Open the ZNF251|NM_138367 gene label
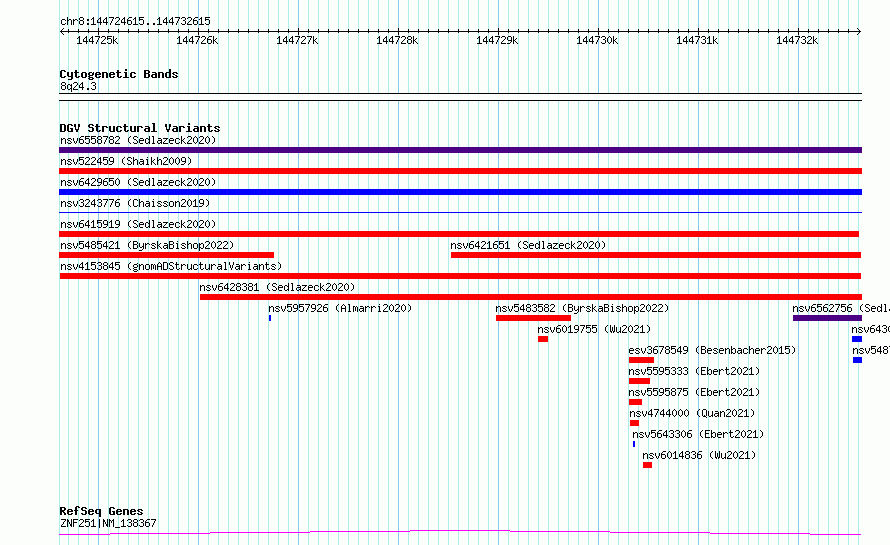 click(x=108, y=523)
